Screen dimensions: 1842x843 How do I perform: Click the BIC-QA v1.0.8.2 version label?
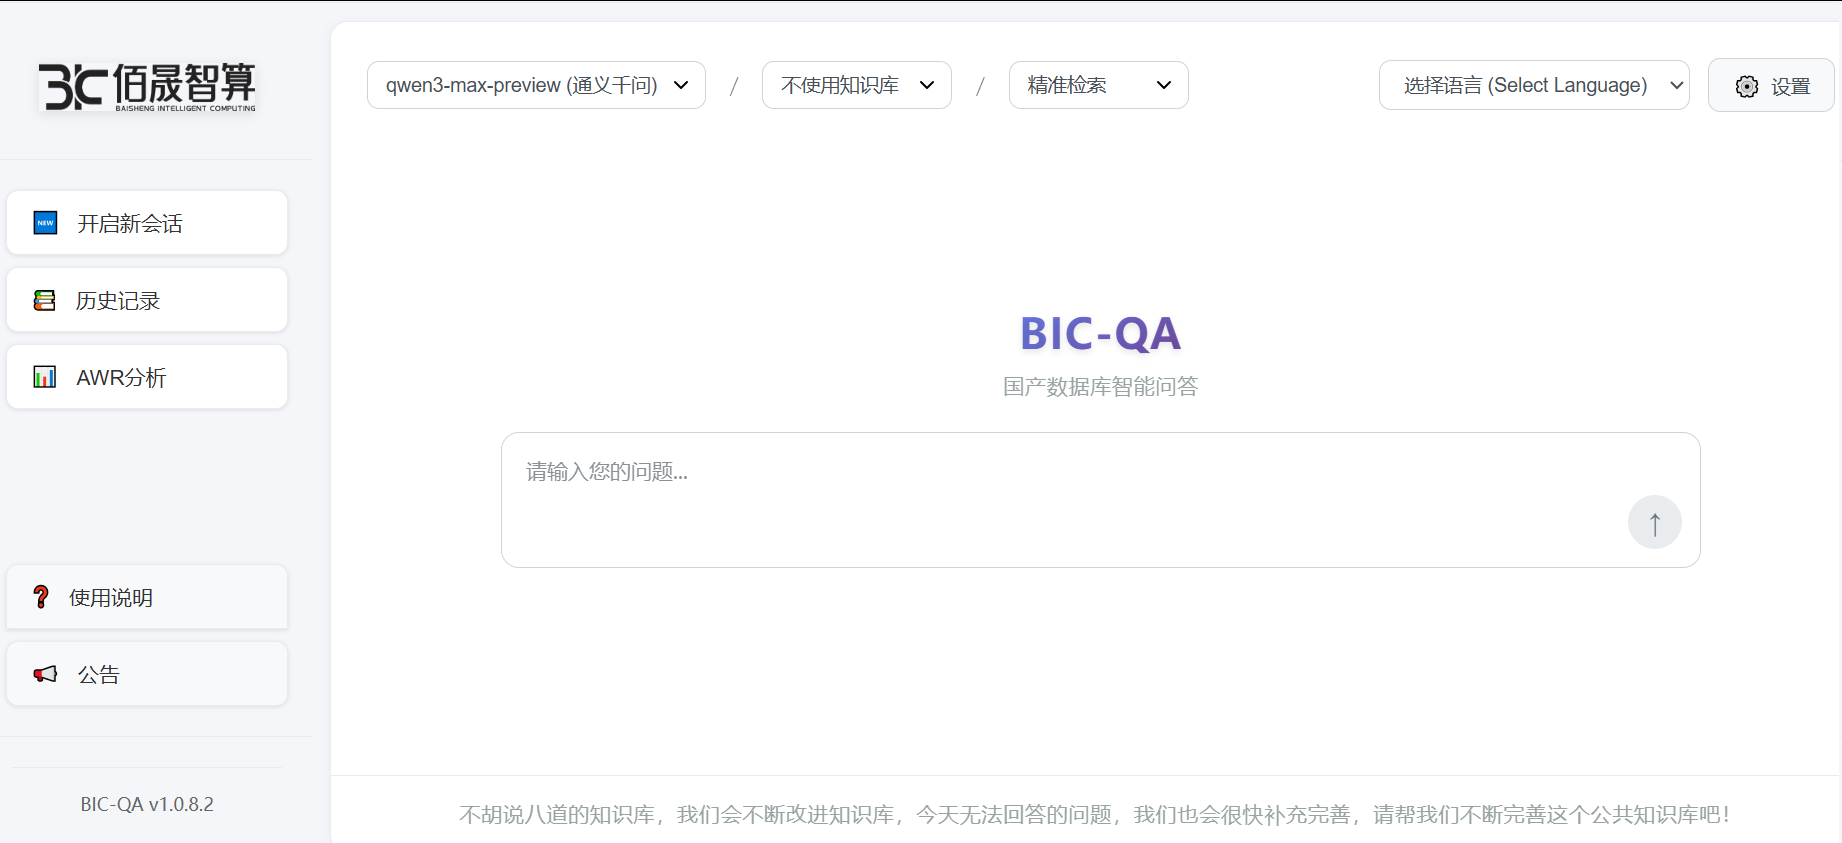point(147,804)
